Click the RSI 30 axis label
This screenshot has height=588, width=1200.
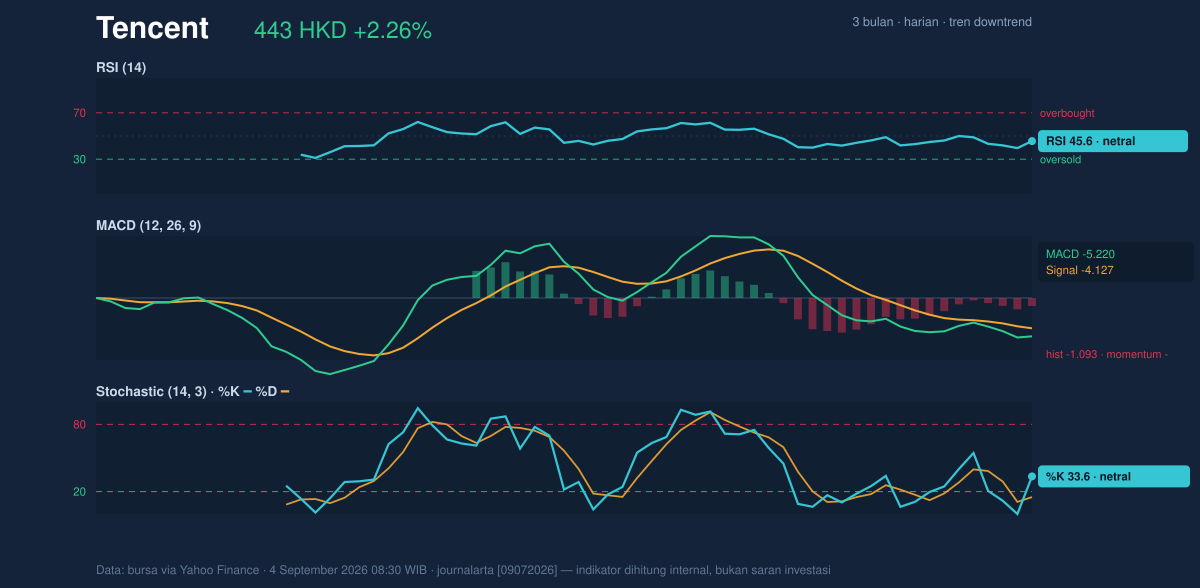pos(79,159)
